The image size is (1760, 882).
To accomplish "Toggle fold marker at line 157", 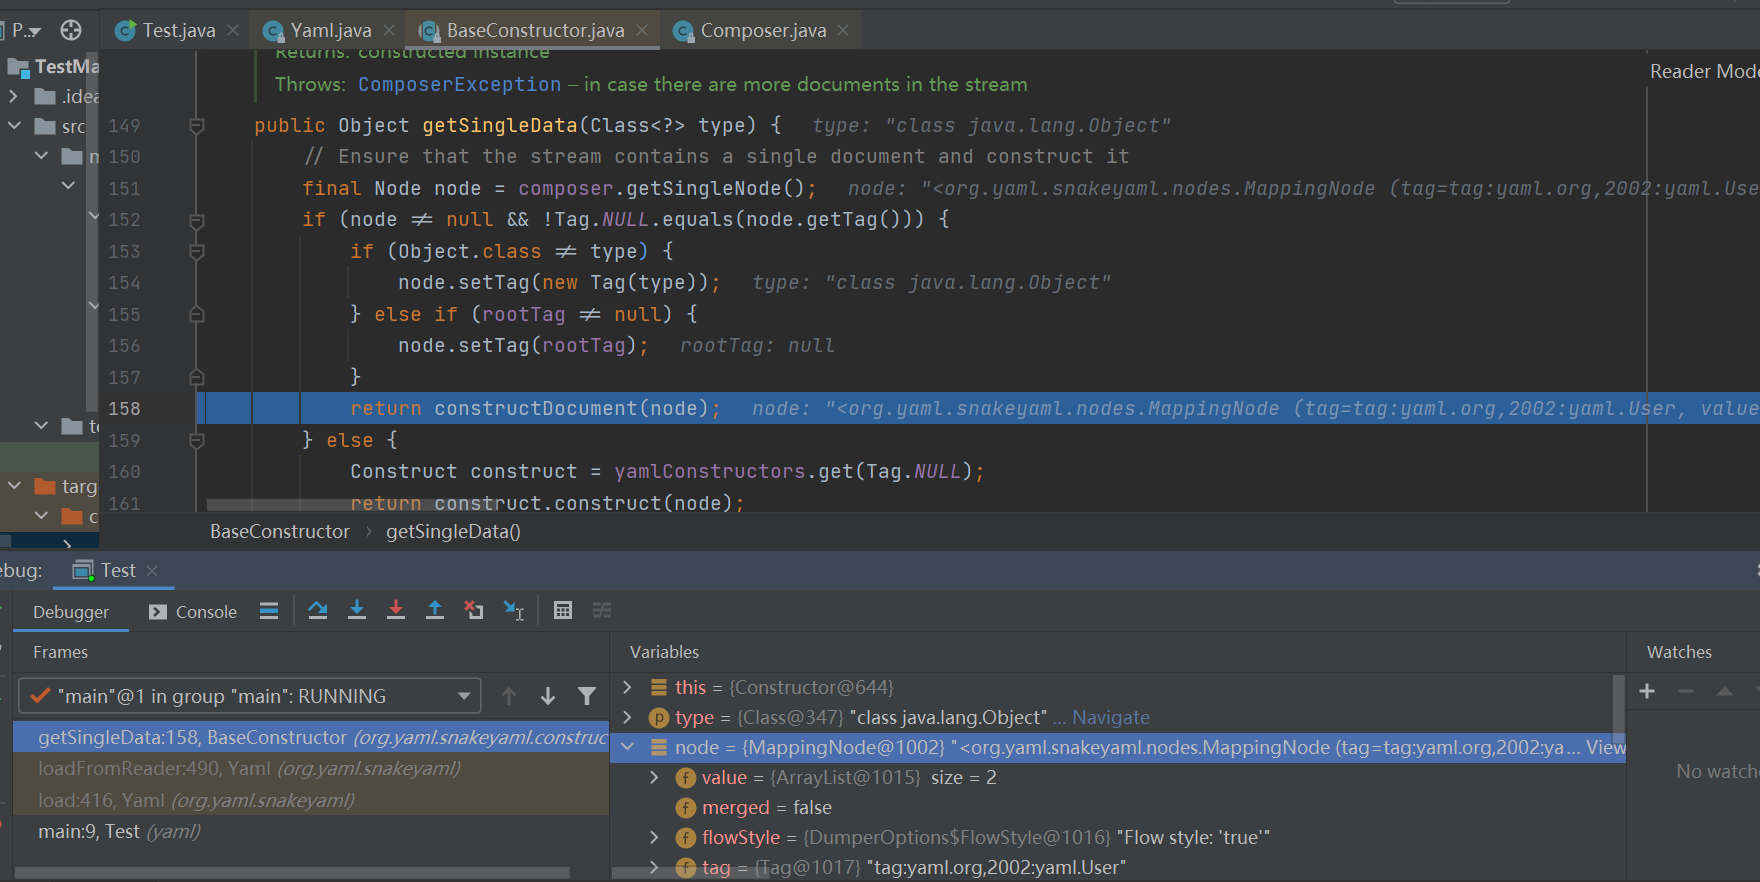I will 197,377.
